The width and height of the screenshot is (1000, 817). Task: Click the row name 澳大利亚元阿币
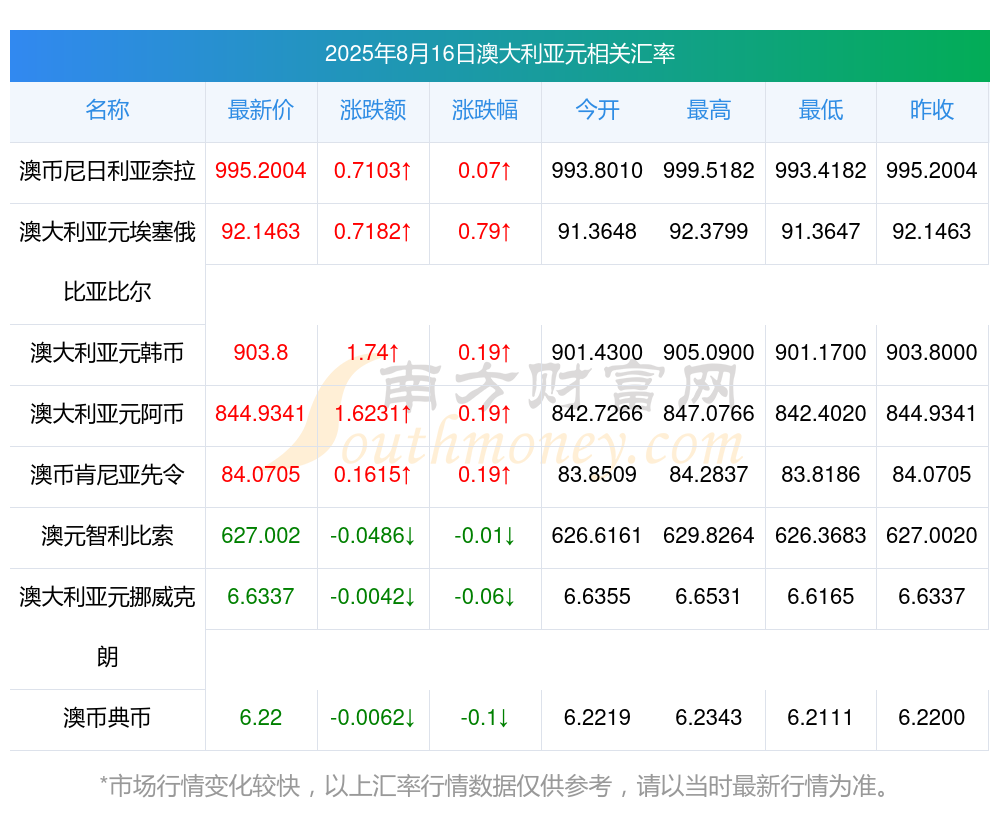(x=107, y=414)
